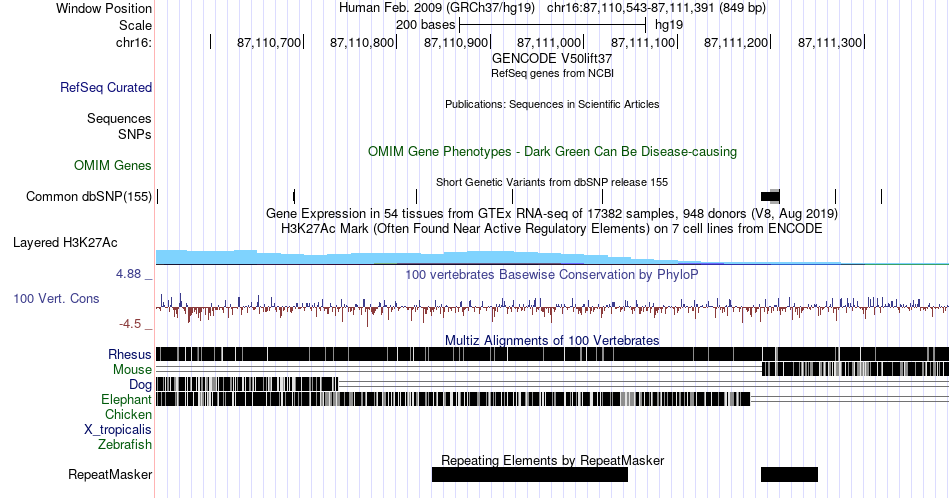Image resolution: width=950 pixels, height=498 pixels.
Task: Click the Sequences track label
Action: (119, 118)
